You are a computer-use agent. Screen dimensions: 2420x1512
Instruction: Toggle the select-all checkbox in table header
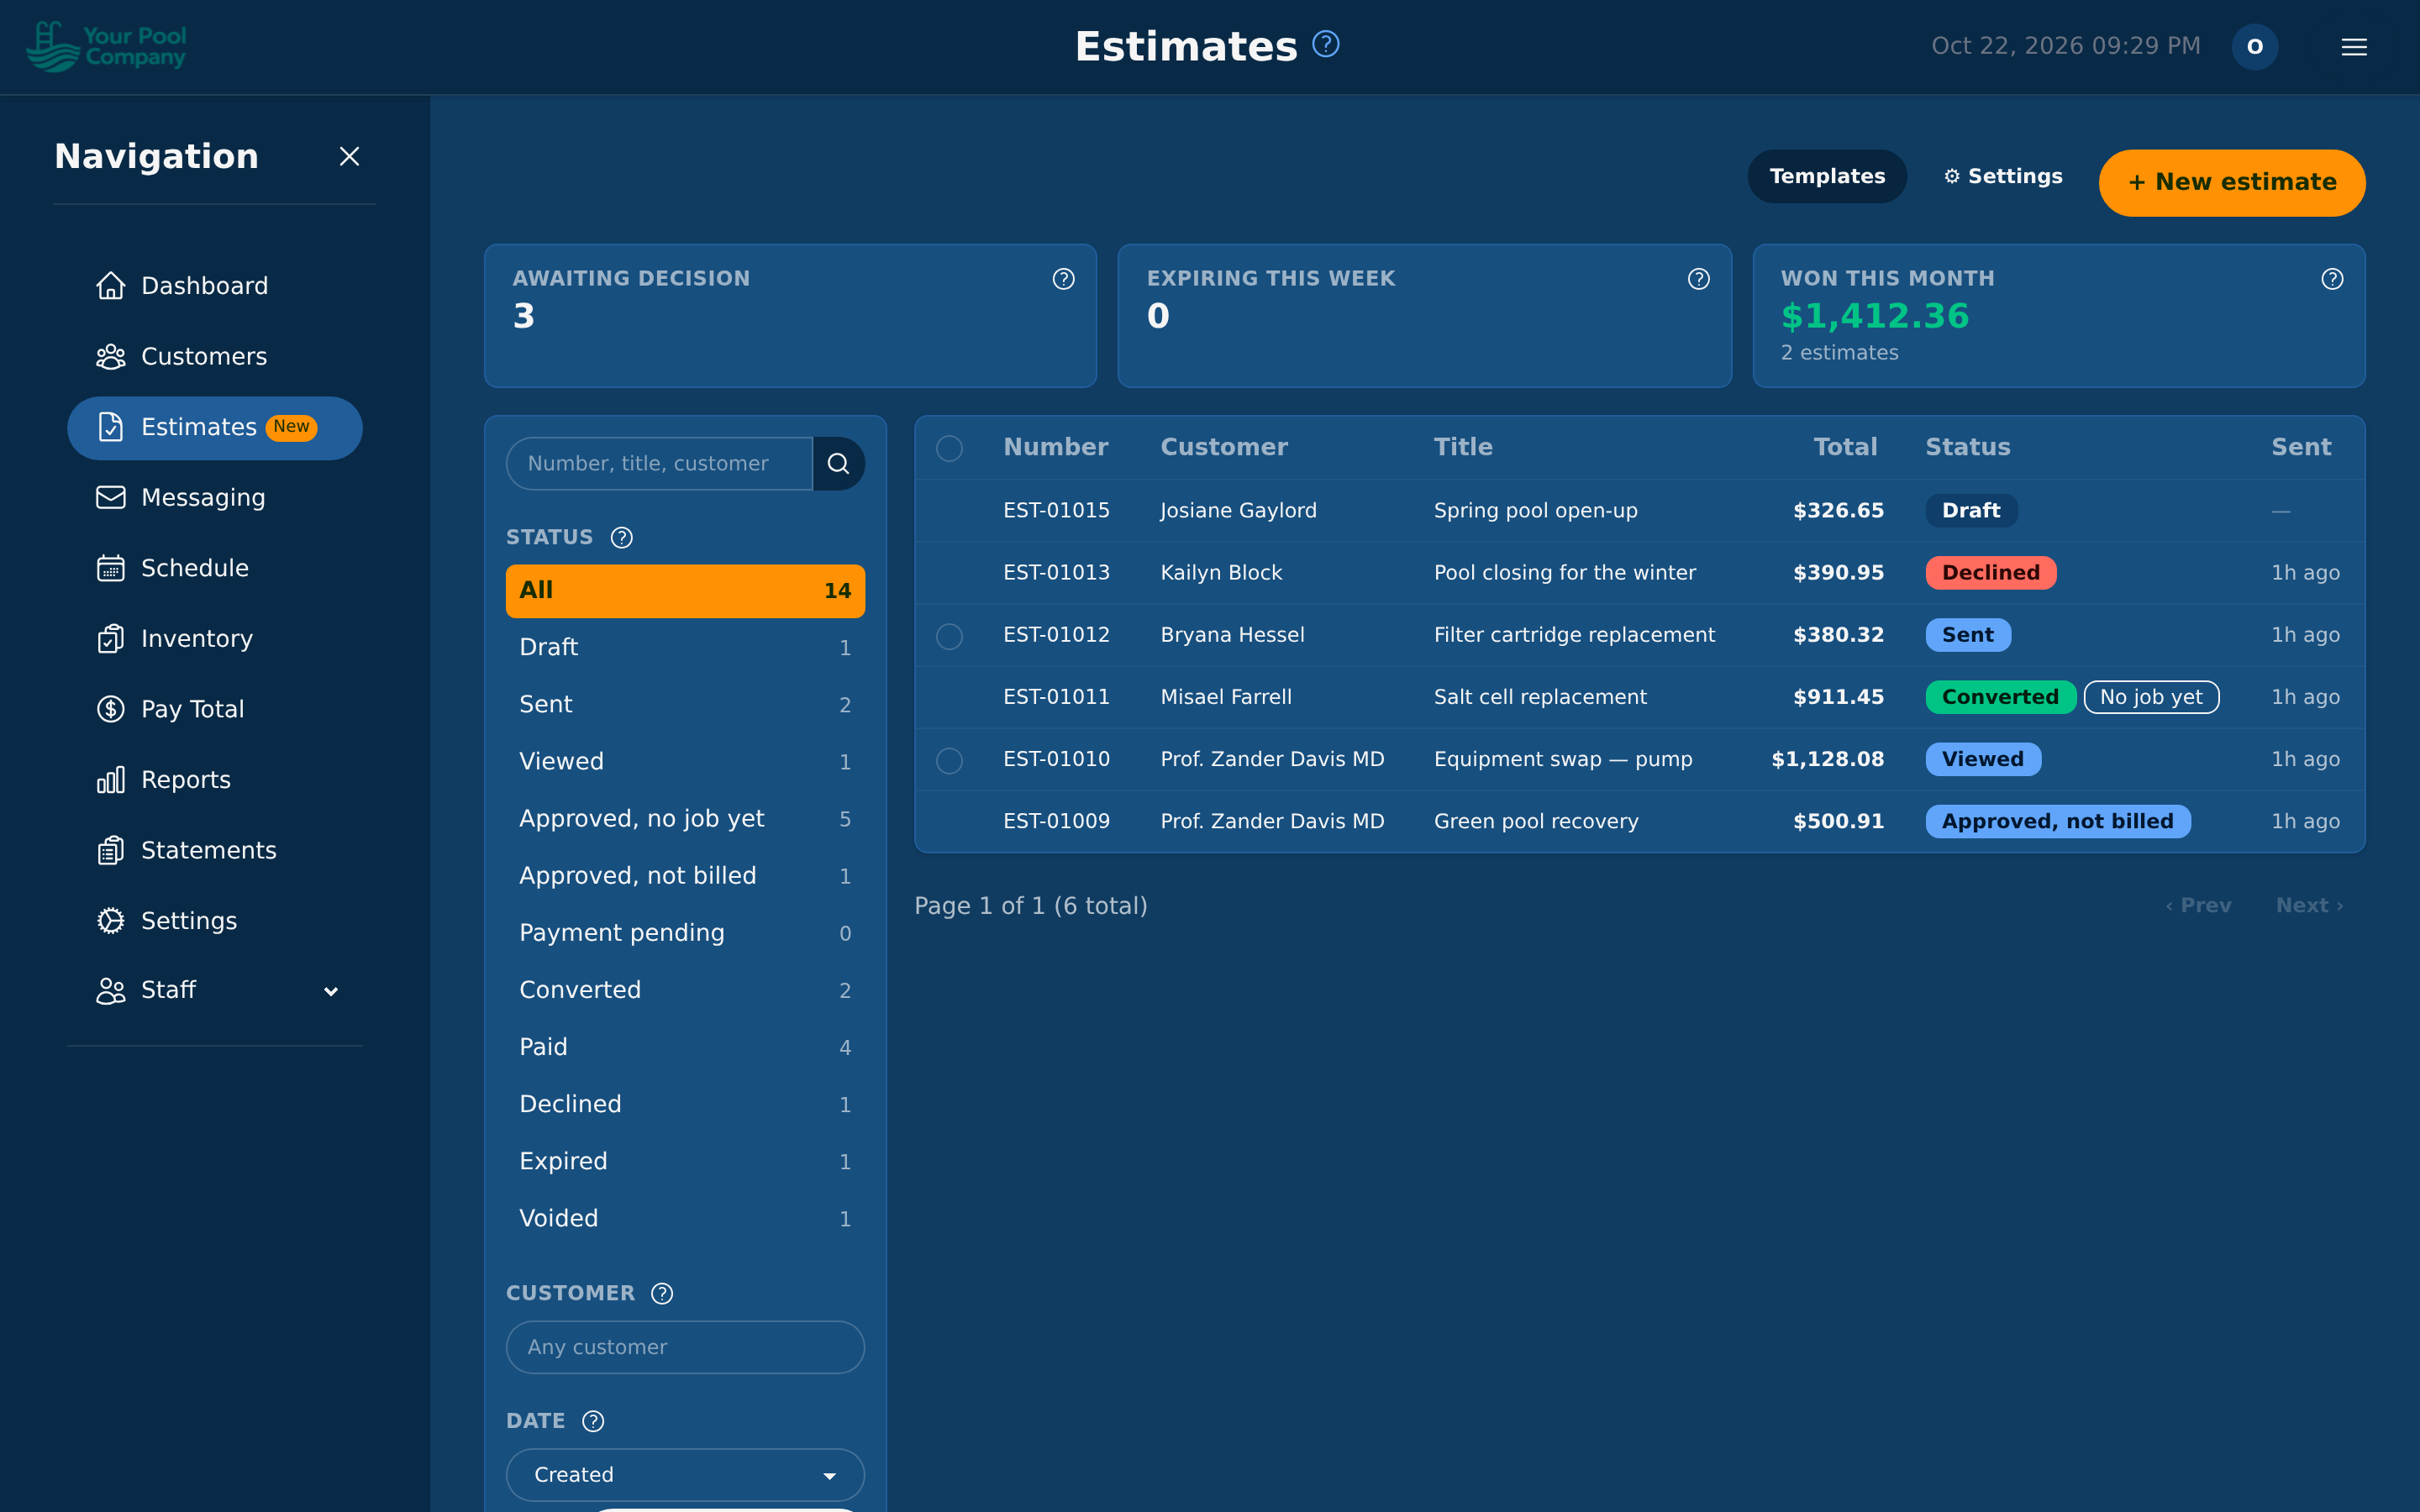949,448
